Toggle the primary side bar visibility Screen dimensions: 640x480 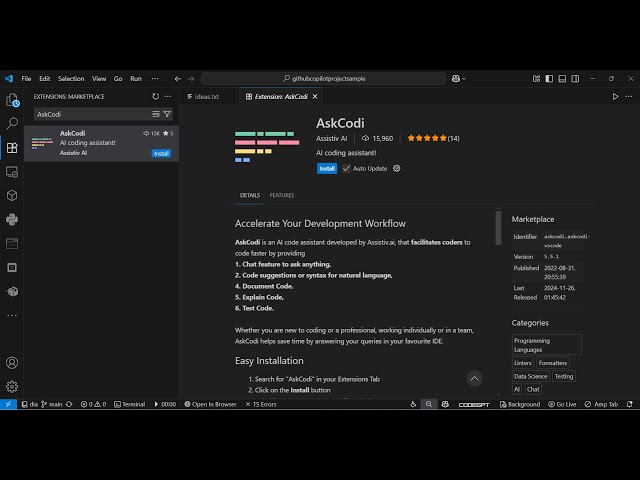[x=549, y=78]
